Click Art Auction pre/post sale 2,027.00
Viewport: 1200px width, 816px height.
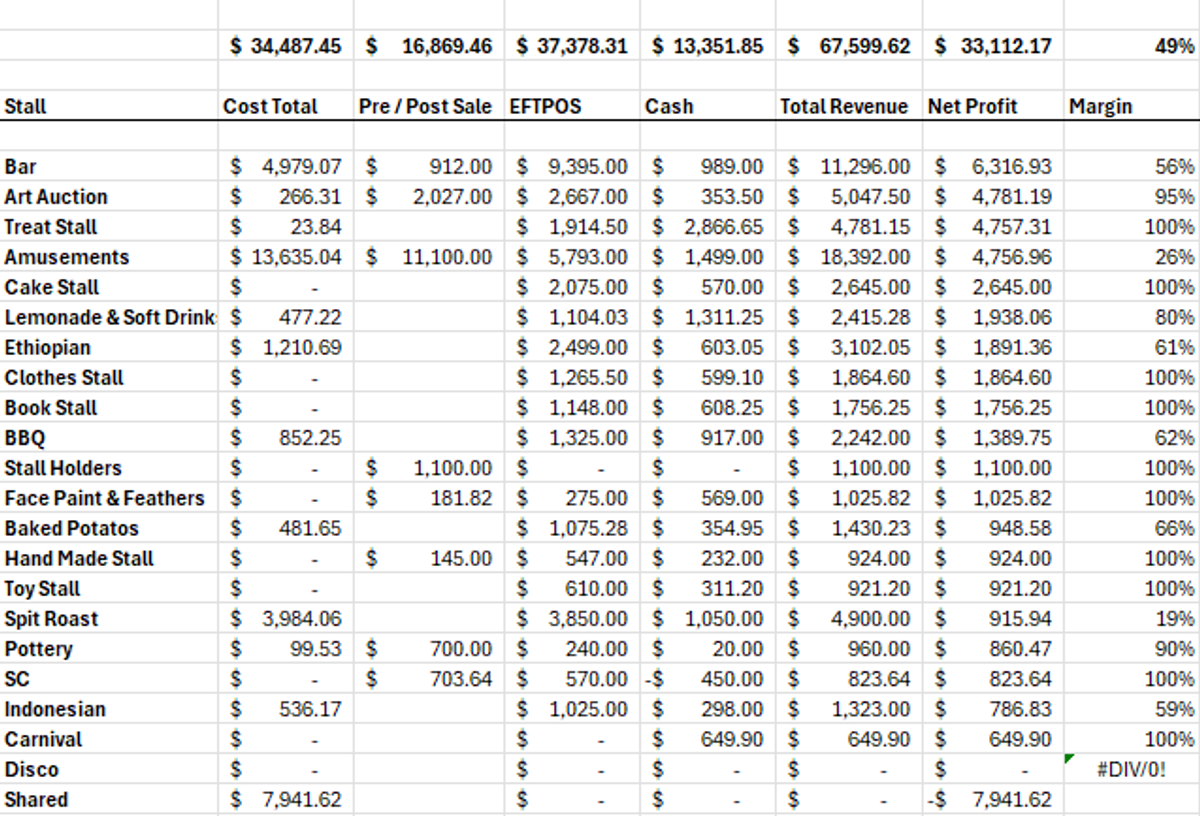[430, 197]
